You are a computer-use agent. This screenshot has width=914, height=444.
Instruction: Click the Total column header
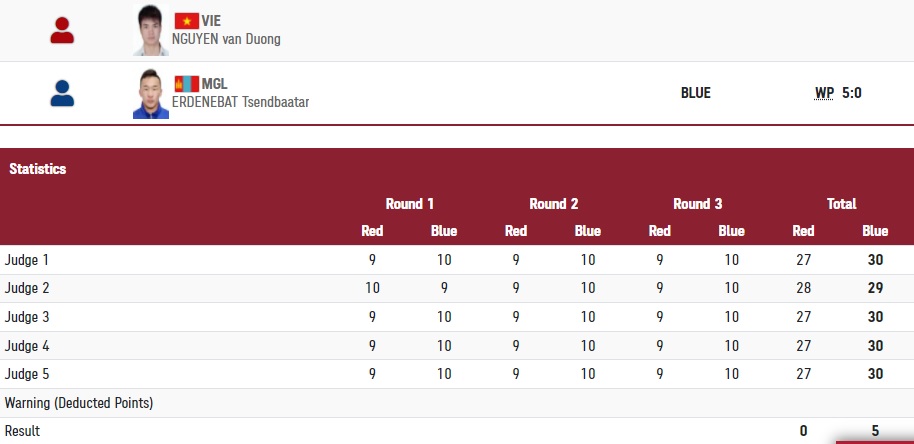click(x=841, y=204)
